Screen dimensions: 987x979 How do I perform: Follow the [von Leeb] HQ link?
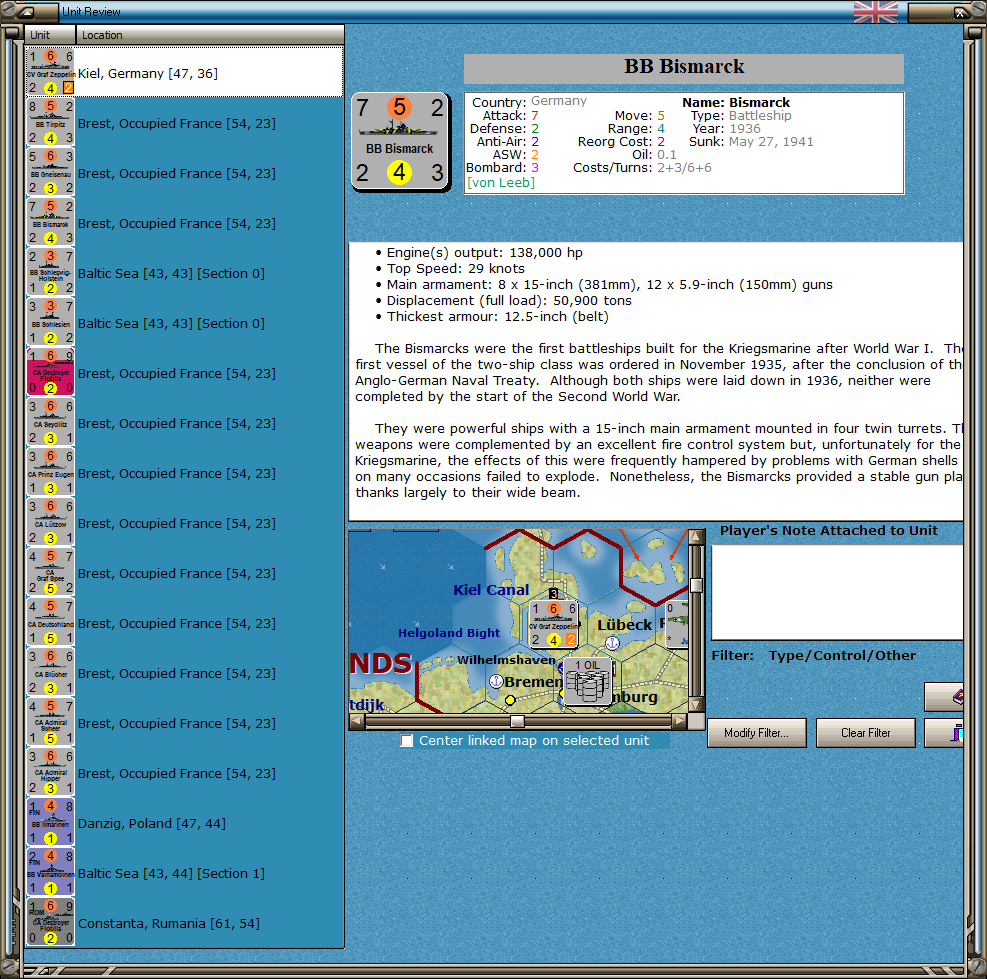coord(500,183)
